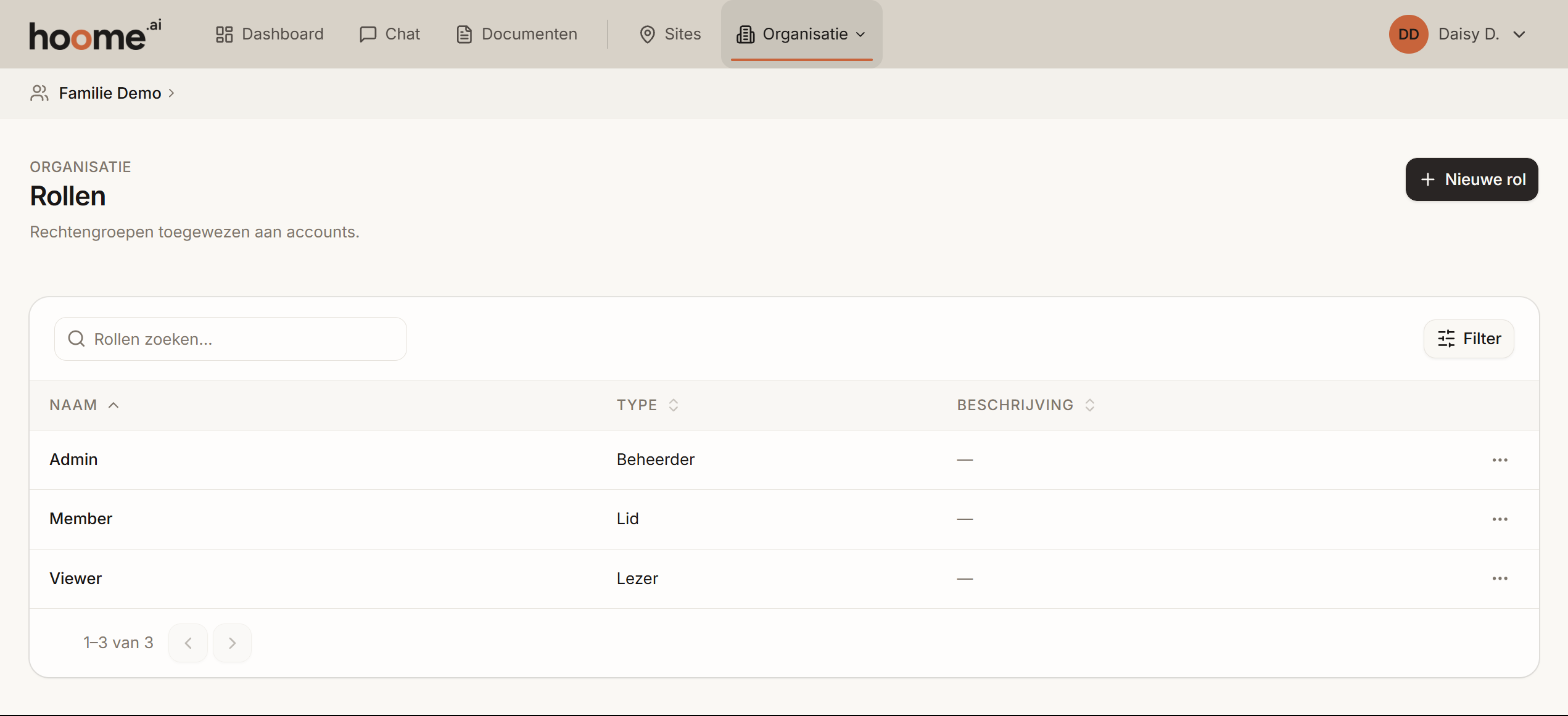Click the Rollen page heading
The width and height of the screenshot is (1568, 716).
[x=68, y=196]
